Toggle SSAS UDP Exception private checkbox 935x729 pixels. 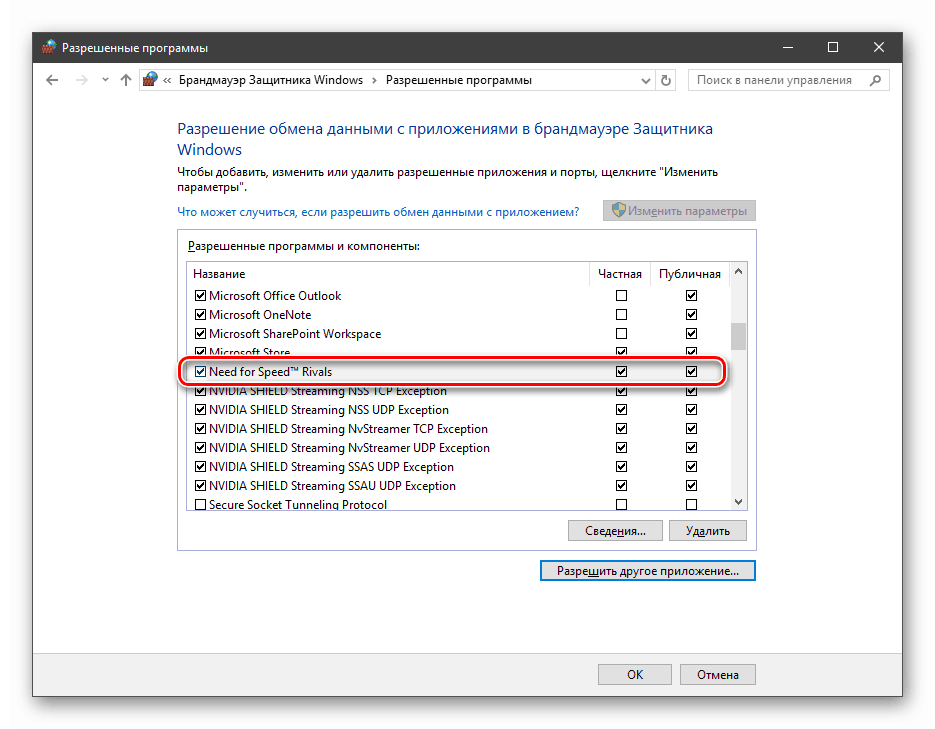(621, 467)
